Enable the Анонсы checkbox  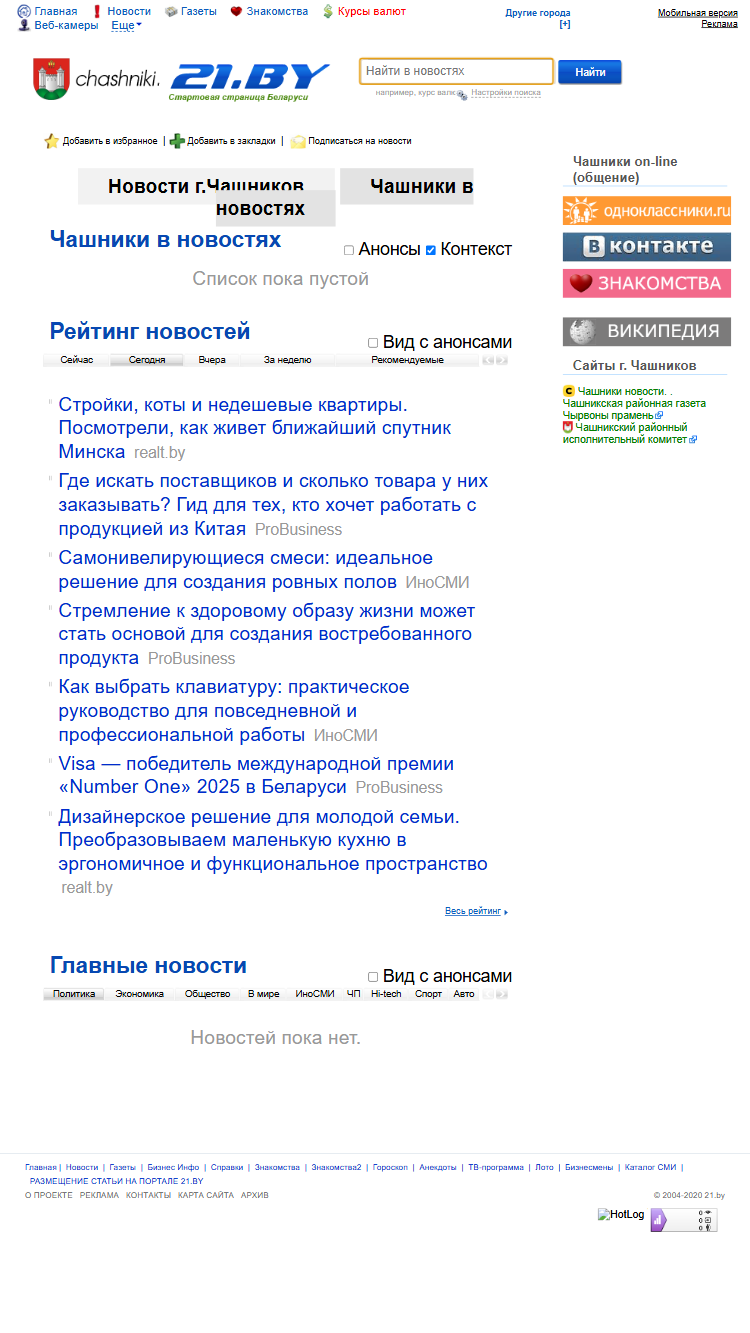(349, 250)
